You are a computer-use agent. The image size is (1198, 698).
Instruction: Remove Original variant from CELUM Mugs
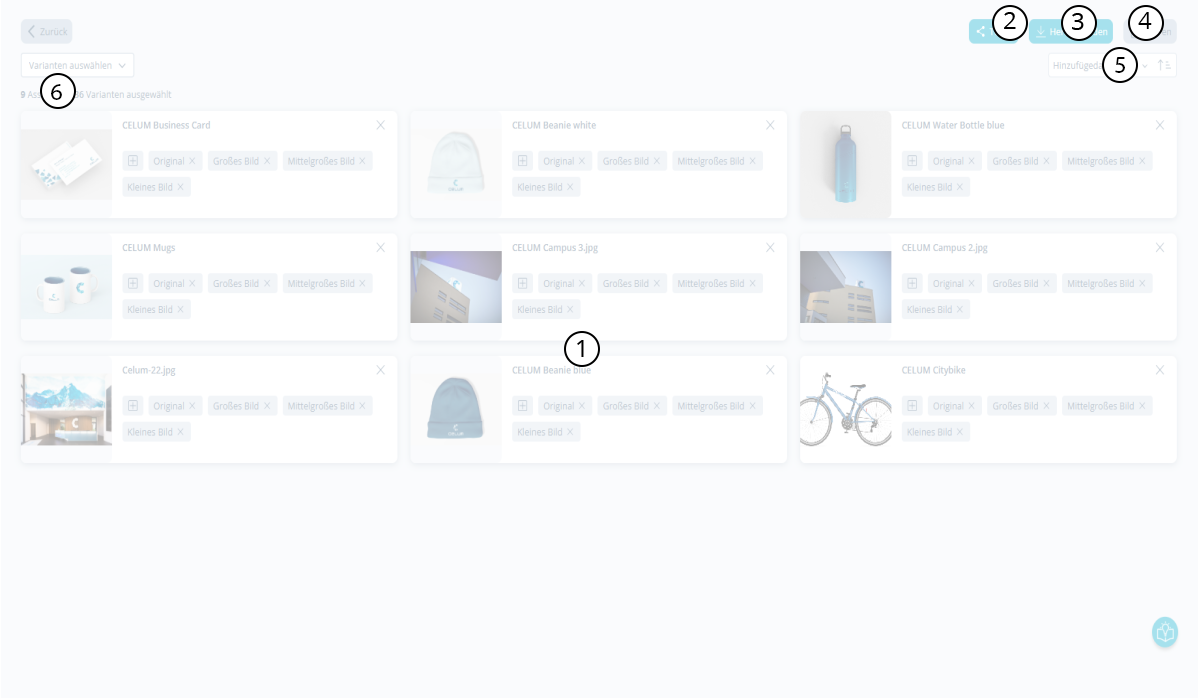click(x=192, y=283)
